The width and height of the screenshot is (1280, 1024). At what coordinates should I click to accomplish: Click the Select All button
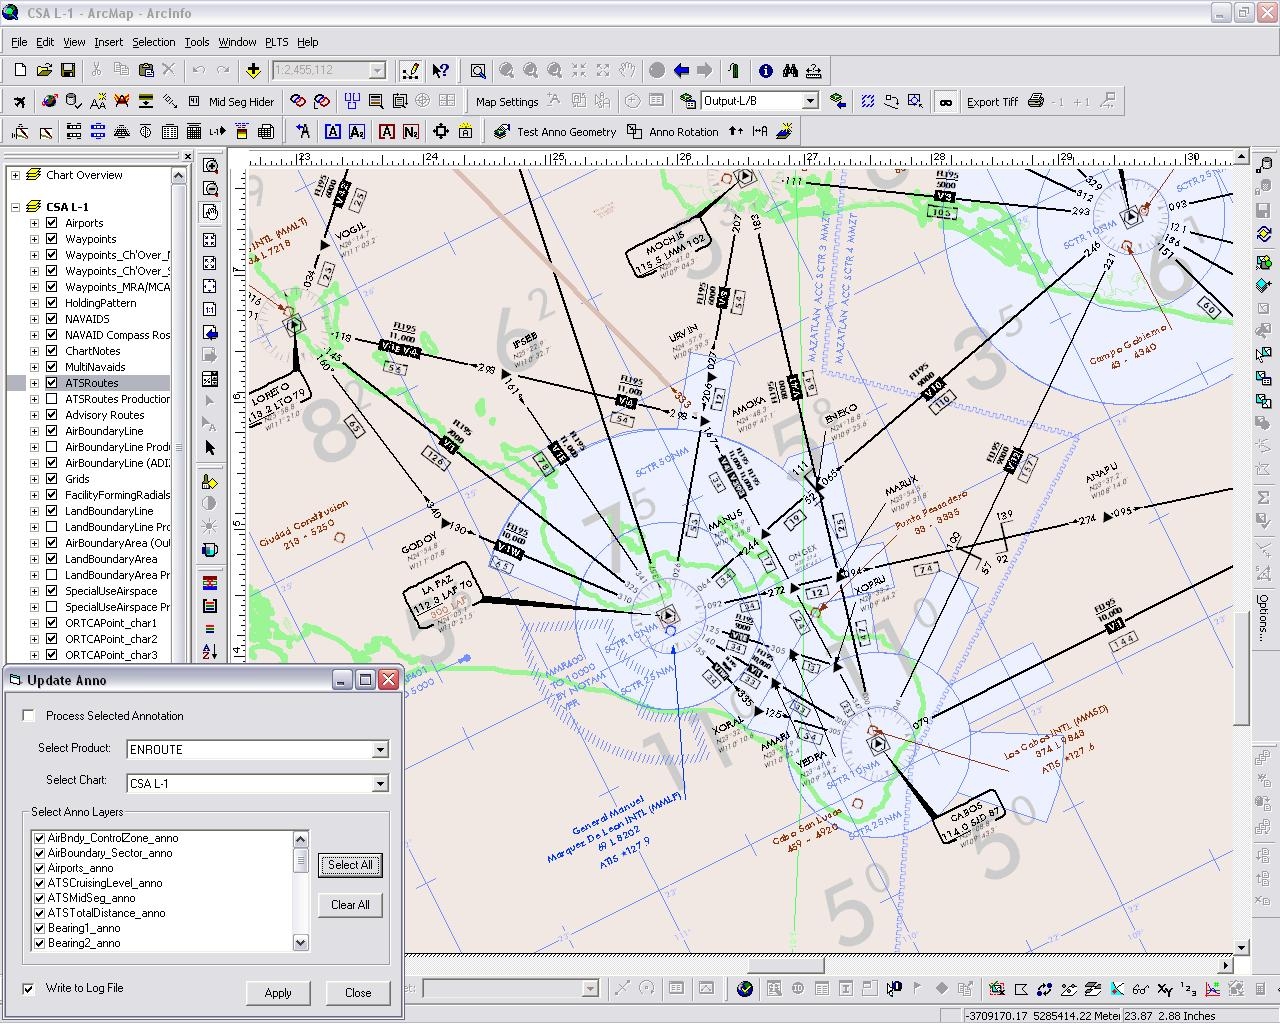tap(350, 865)
